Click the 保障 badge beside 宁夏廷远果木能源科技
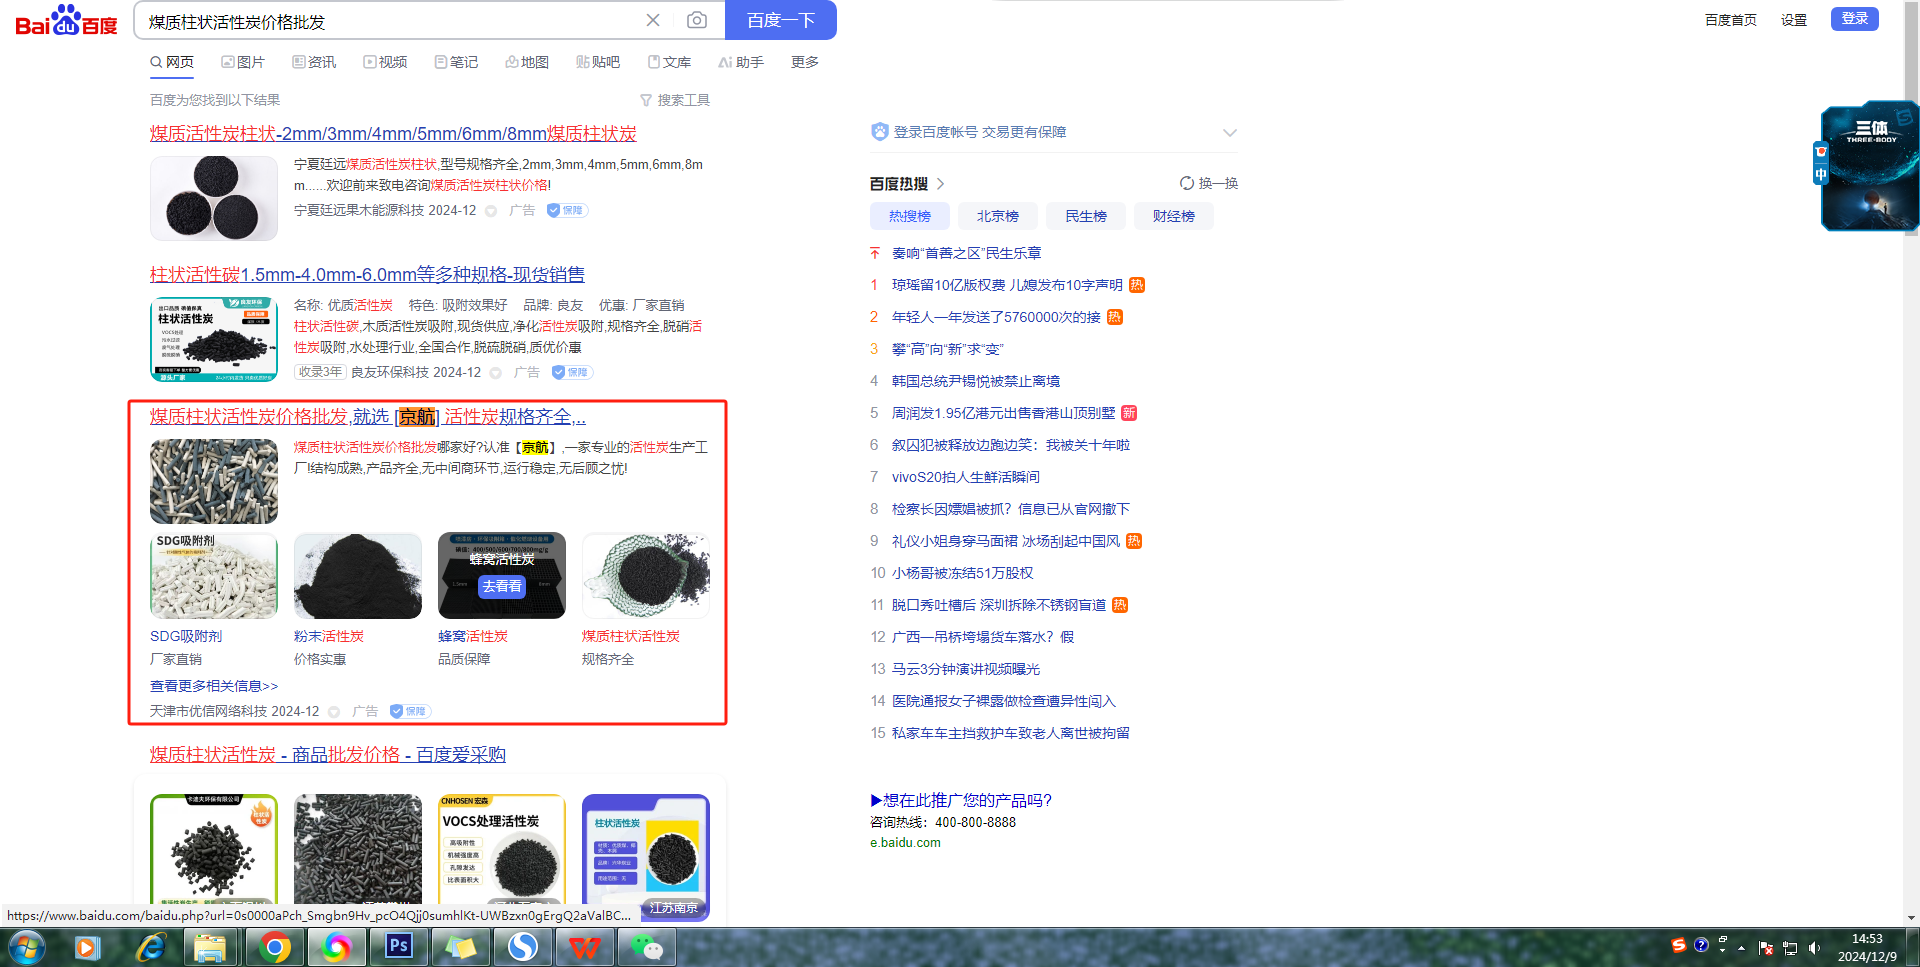Viewport: 1920px width, 967px height. (x=567, y=210)
